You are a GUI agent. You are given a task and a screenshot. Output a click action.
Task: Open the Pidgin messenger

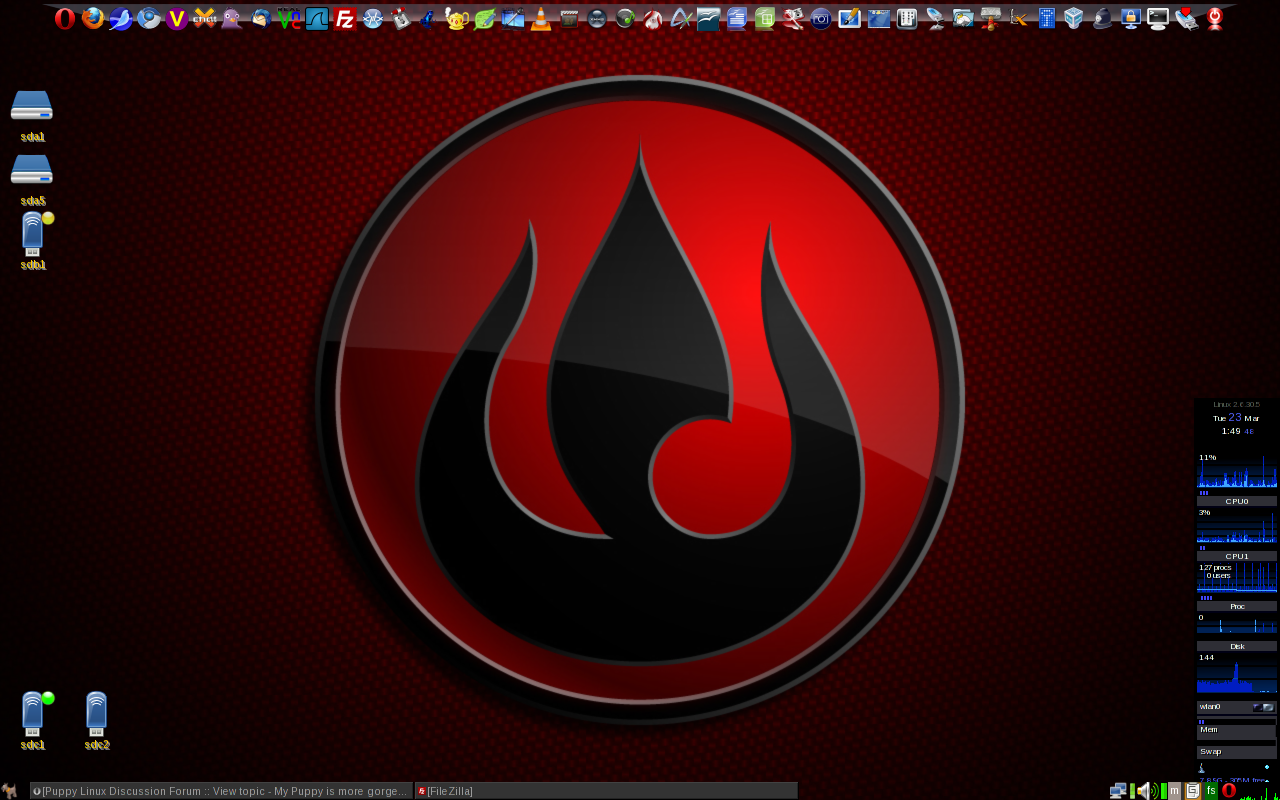coord(232,18)
